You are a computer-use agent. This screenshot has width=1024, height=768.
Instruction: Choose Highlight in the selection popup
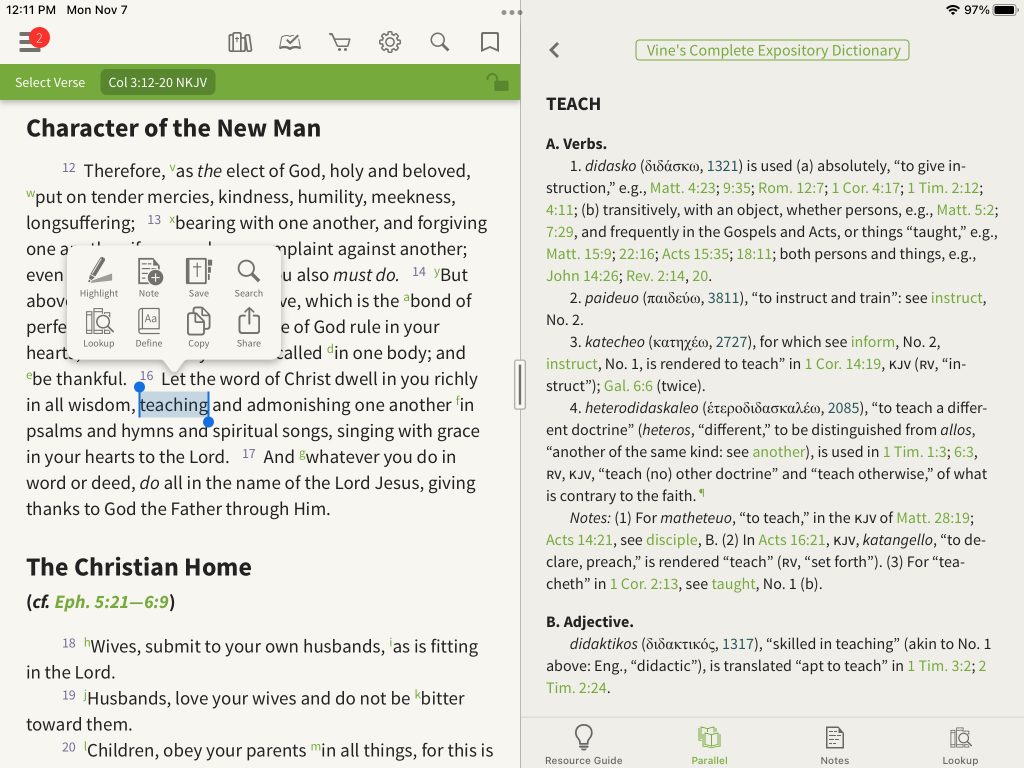[99, 277]
